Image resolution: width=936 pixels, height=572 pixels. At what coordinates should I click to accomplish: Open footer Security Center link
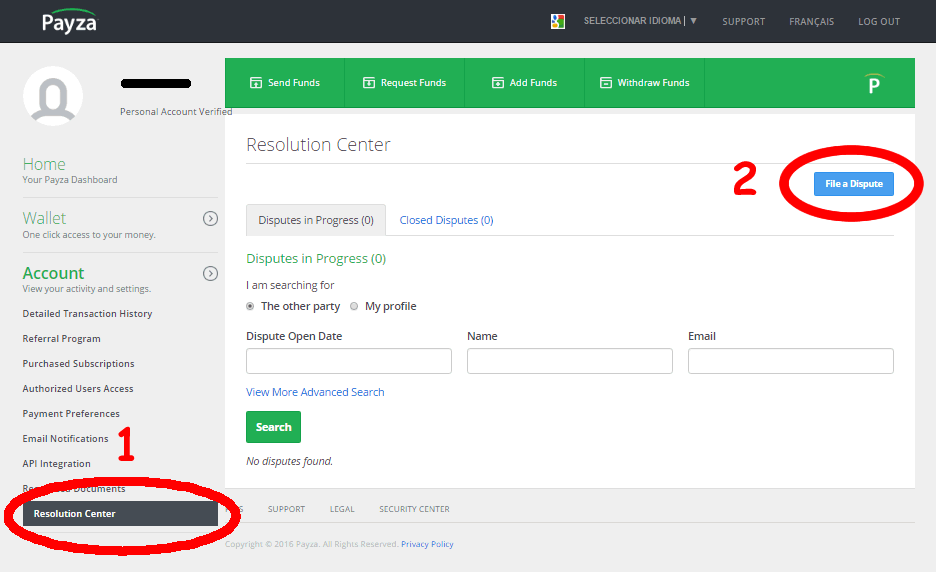tap(414, 509)
